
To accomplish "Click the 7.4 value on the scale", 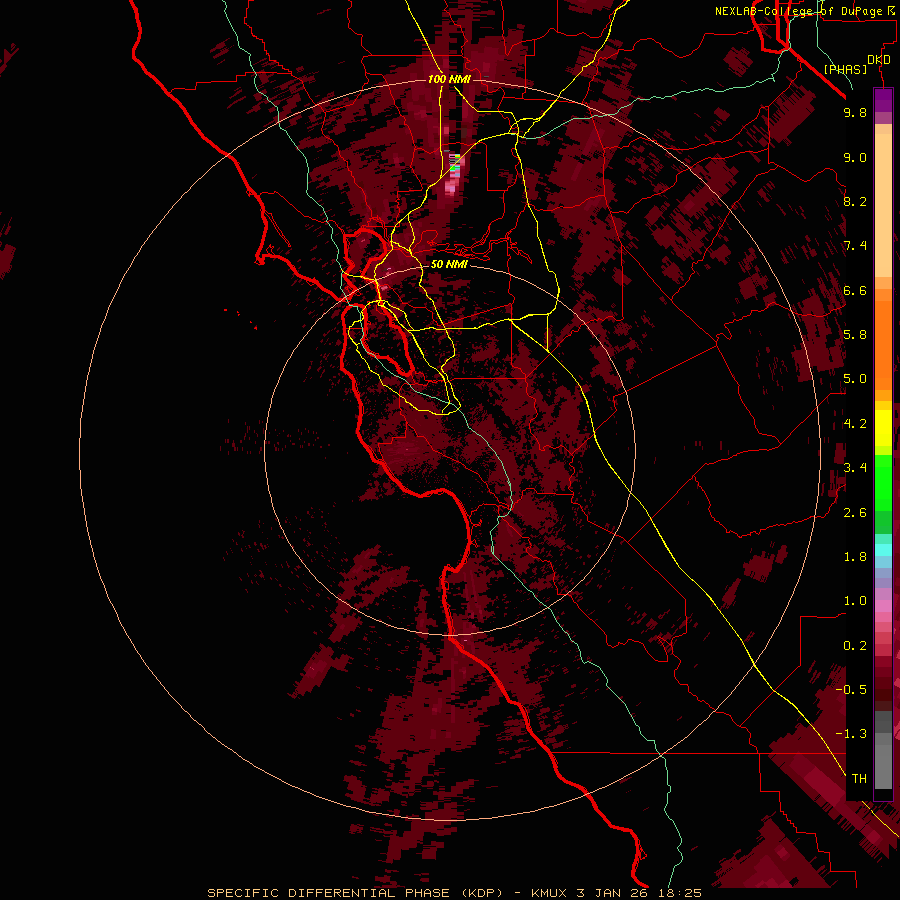I will point(855,246).
